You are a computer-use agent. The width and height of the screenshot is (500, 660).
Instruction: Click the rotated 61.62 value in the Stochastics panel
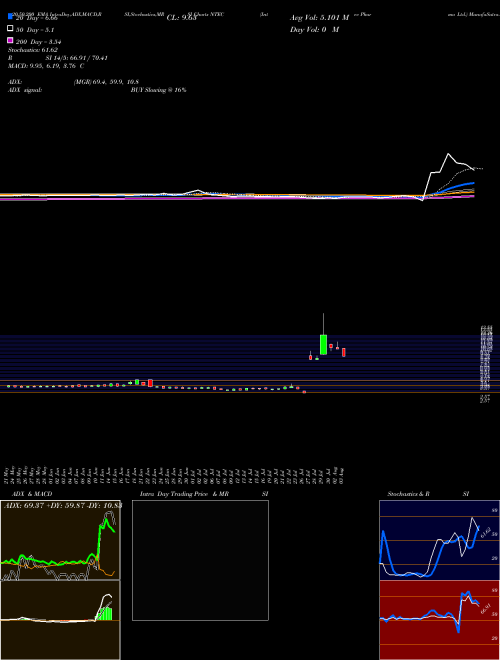tap(485, 533)
